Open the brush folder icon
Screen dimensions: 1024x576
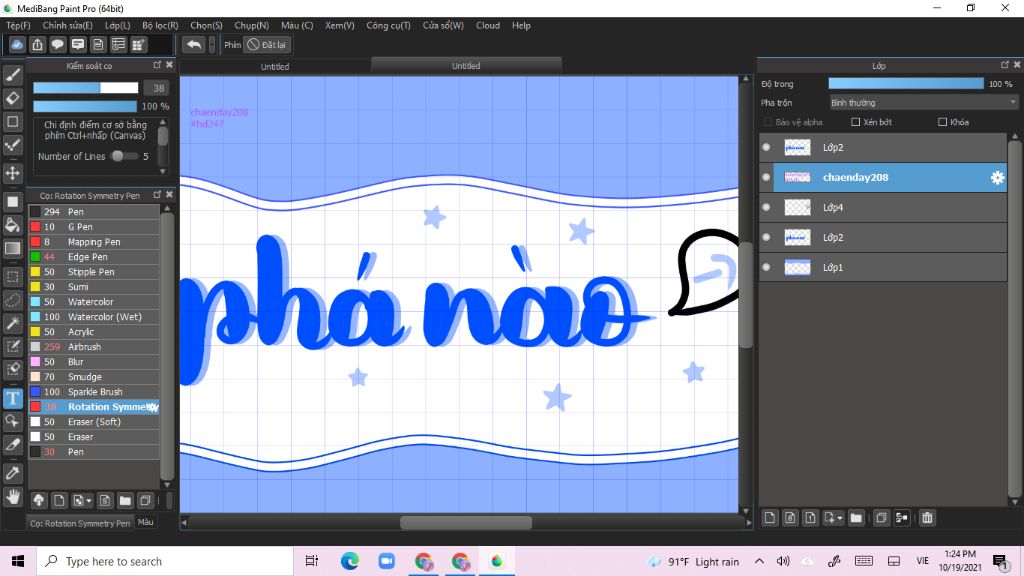point(125,501)
